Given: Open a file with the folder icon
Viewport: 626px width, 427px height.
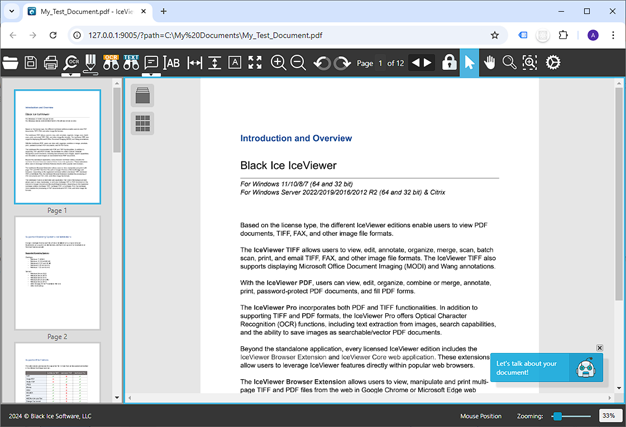Looking at the screenshot, I should (x=10, y=63).
